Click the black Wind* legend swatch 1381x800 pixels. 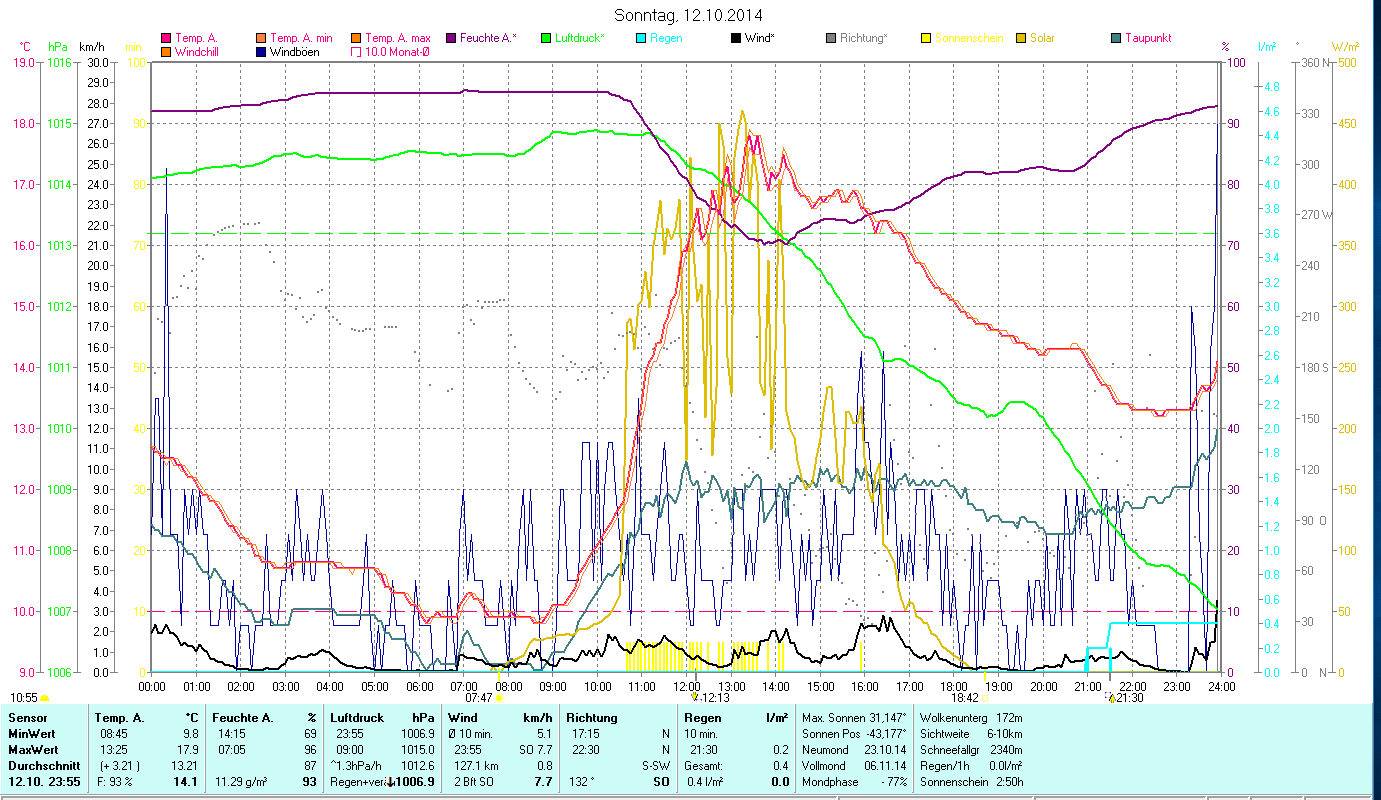[x=736, y=38]
